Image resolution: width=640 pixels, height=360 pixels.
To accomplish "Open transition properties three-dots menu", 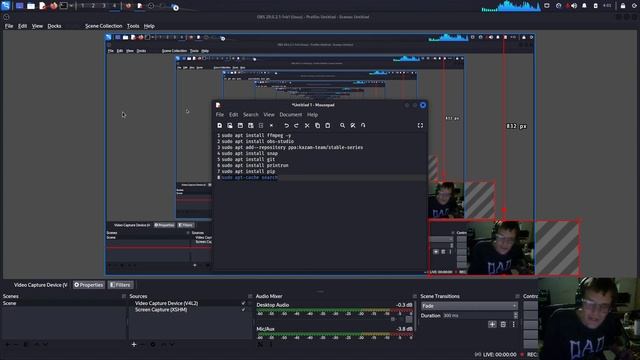I will [x=513, y=324].
